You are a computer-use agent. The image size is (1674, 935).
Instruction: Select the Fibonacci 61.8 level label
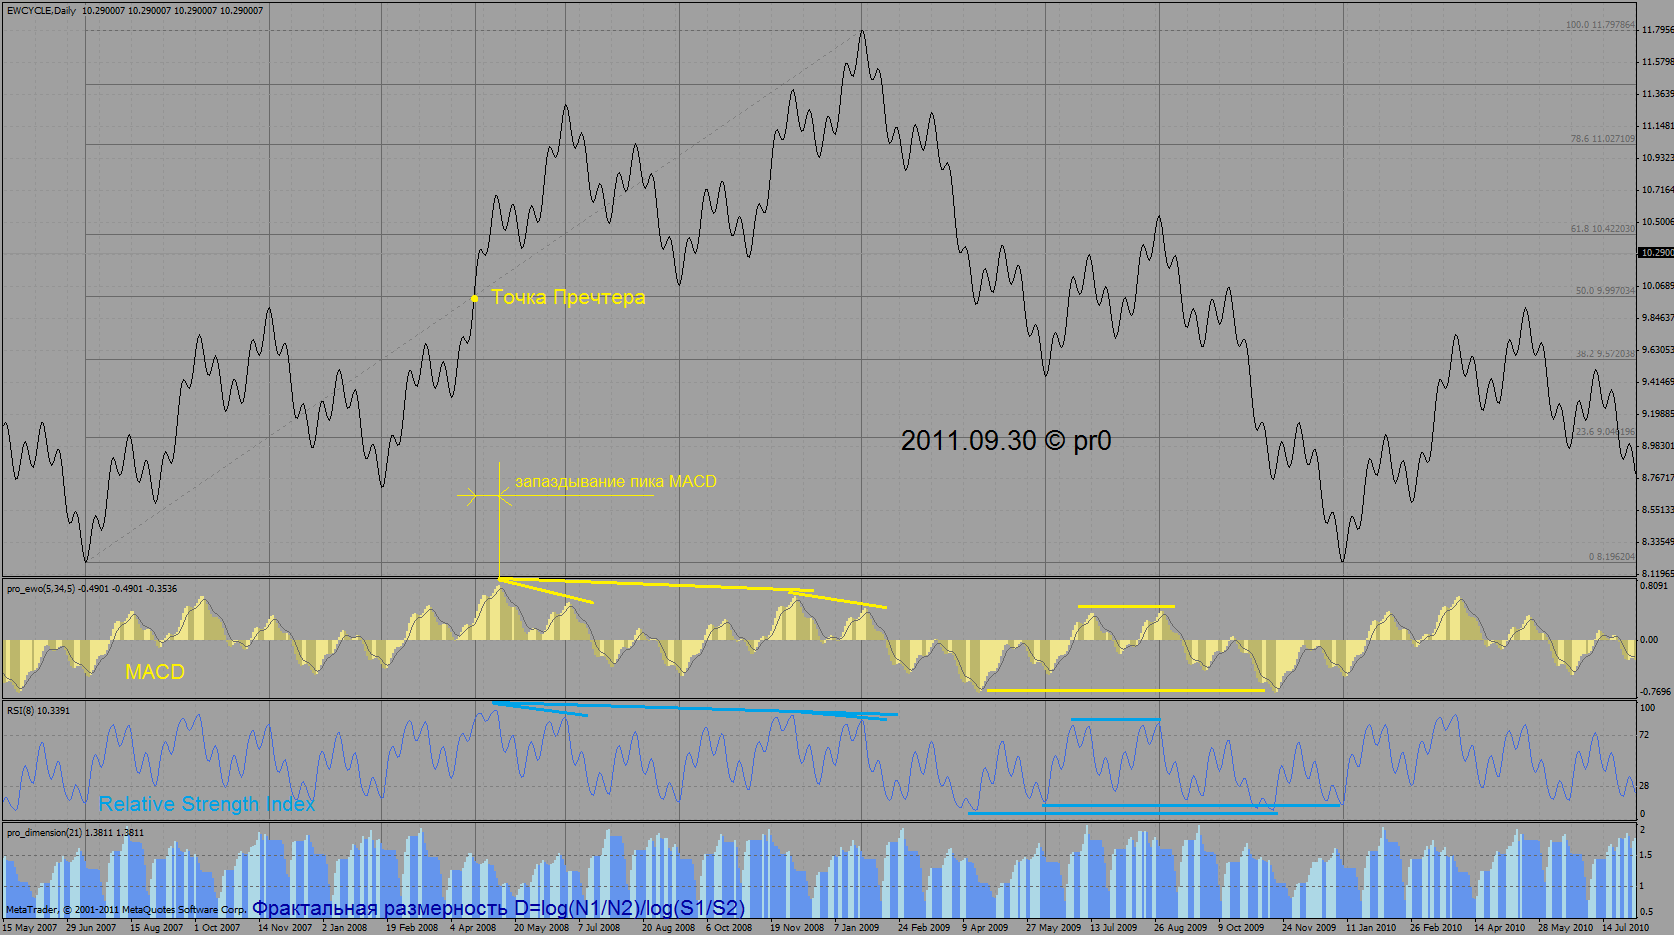point(1601,229)
